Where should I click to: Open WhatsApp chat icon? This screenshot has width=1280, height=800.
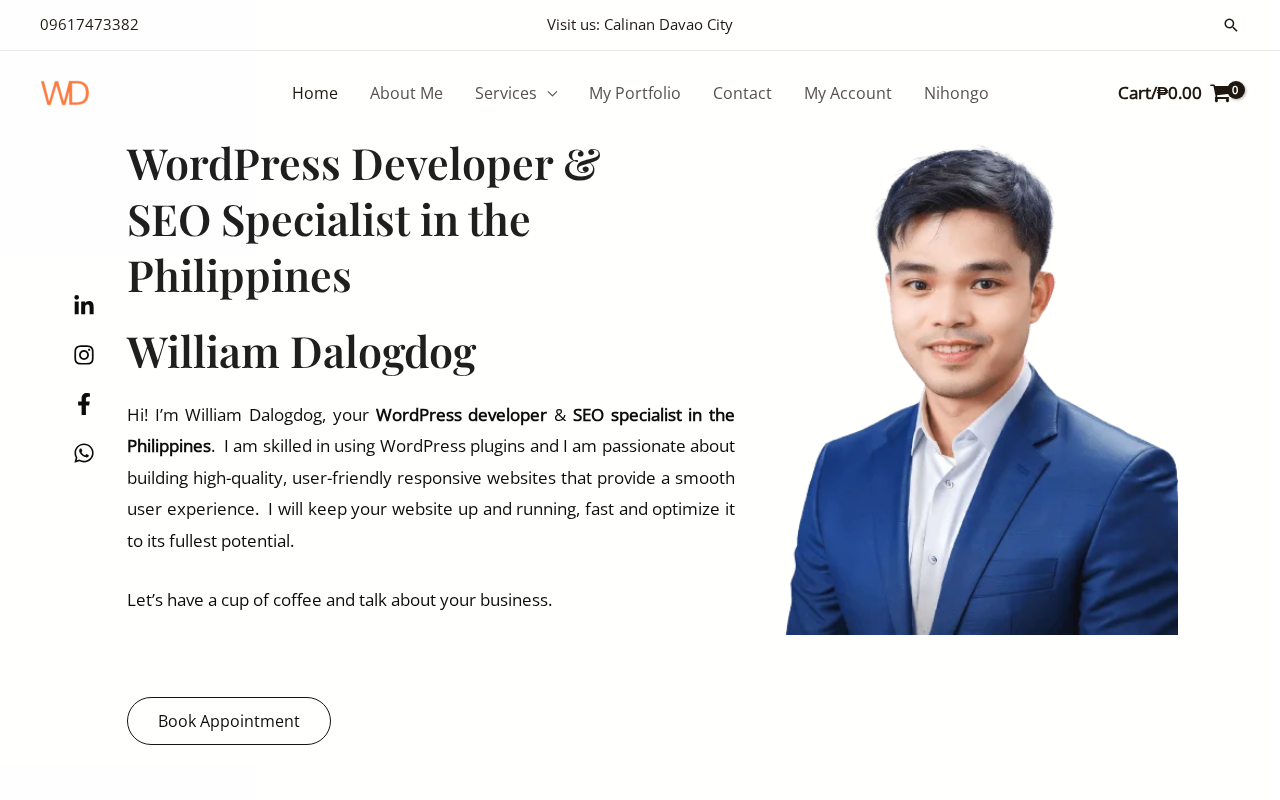point(84,453)
